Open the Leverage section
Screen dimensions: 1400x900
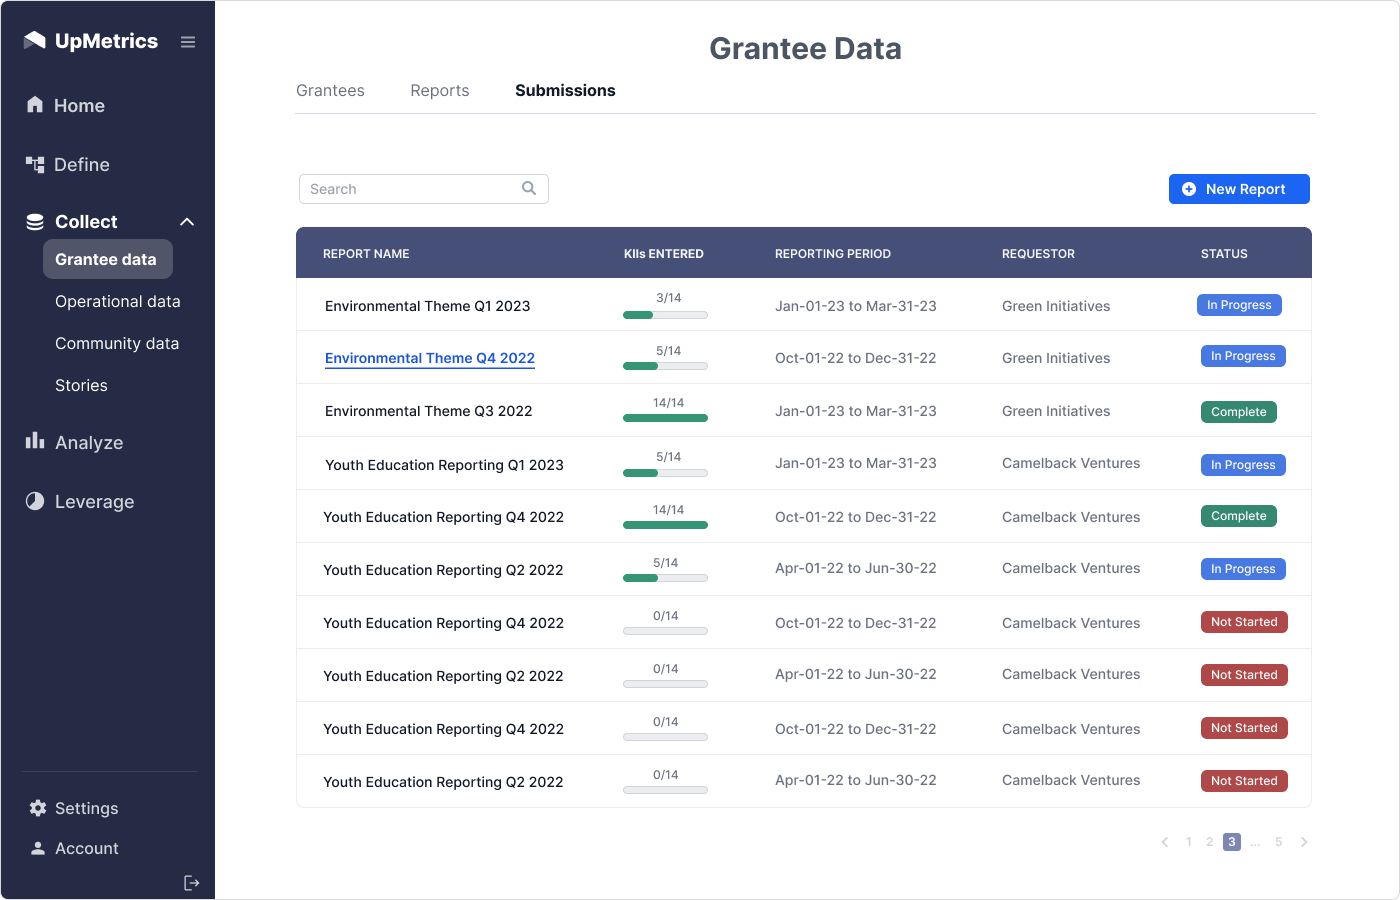click(x=93, y=502)
